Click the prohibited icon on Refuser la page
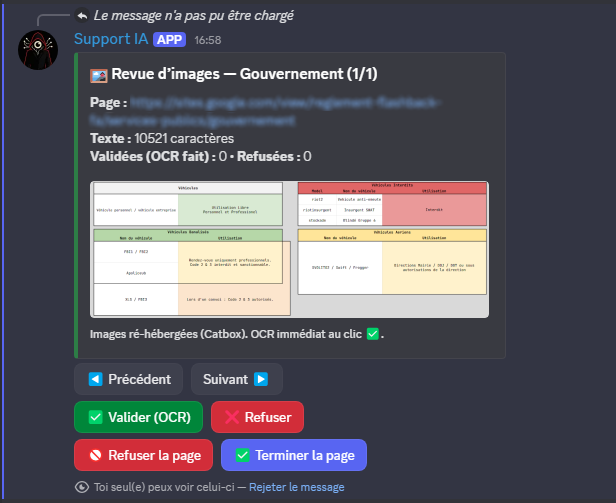The width and height of the screenshot is (616, 503). click(95, 455)
